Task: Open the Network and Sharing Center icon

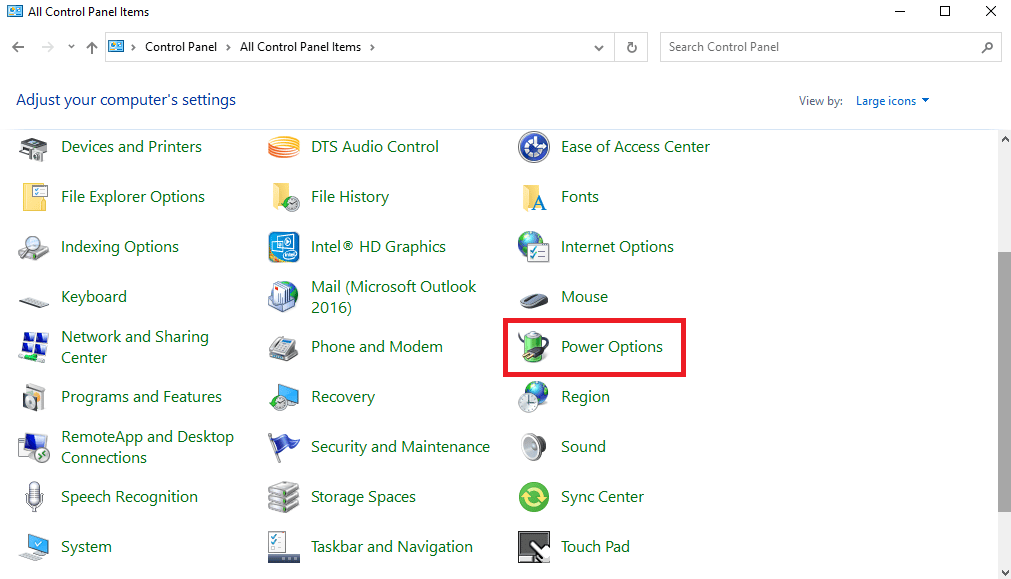Action: tap(34, 347)
